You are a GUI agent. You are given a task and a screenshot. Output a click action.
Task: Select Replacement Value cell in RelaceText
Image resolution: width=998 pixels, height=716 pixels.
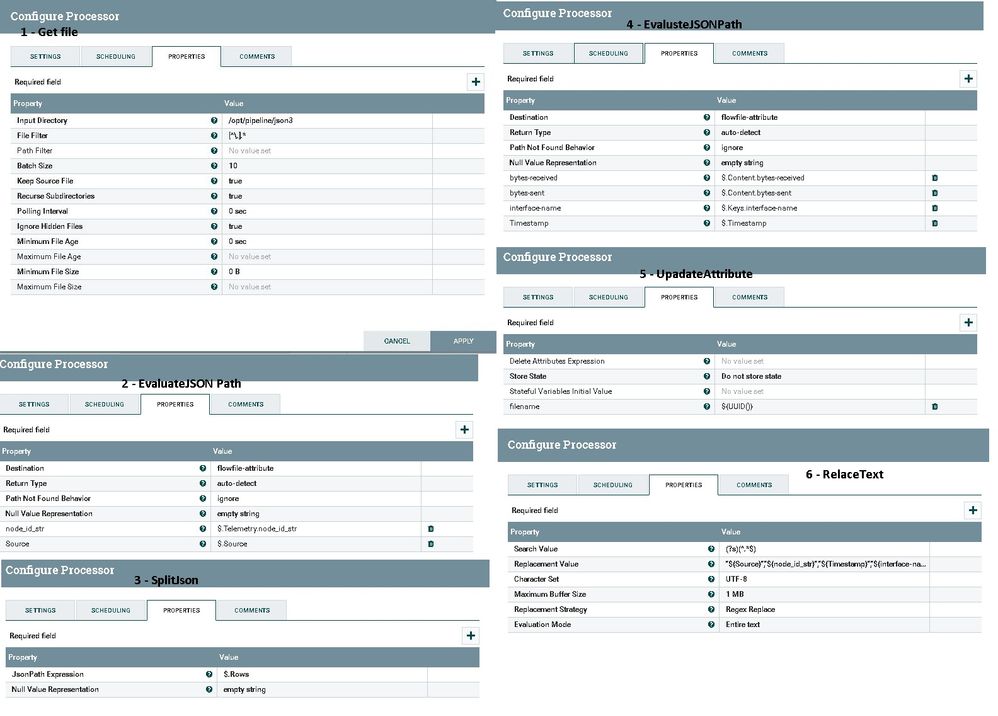pos(824,564)
